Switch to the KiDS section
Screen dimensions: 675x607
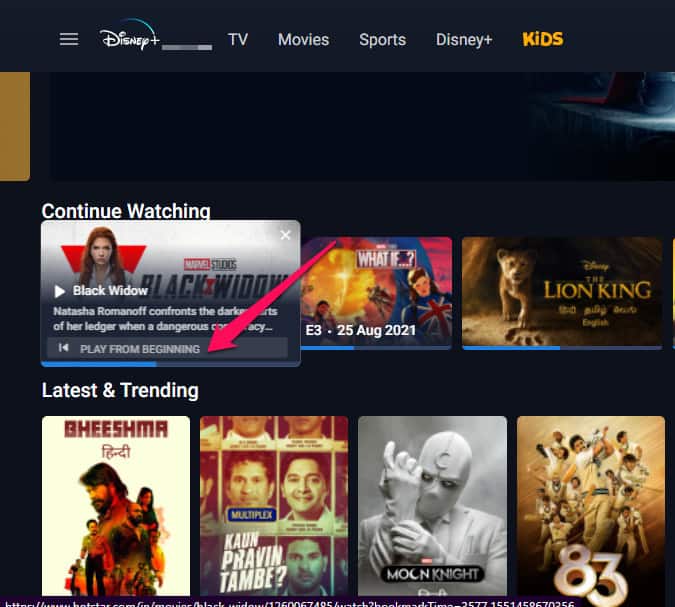[543, 40]
